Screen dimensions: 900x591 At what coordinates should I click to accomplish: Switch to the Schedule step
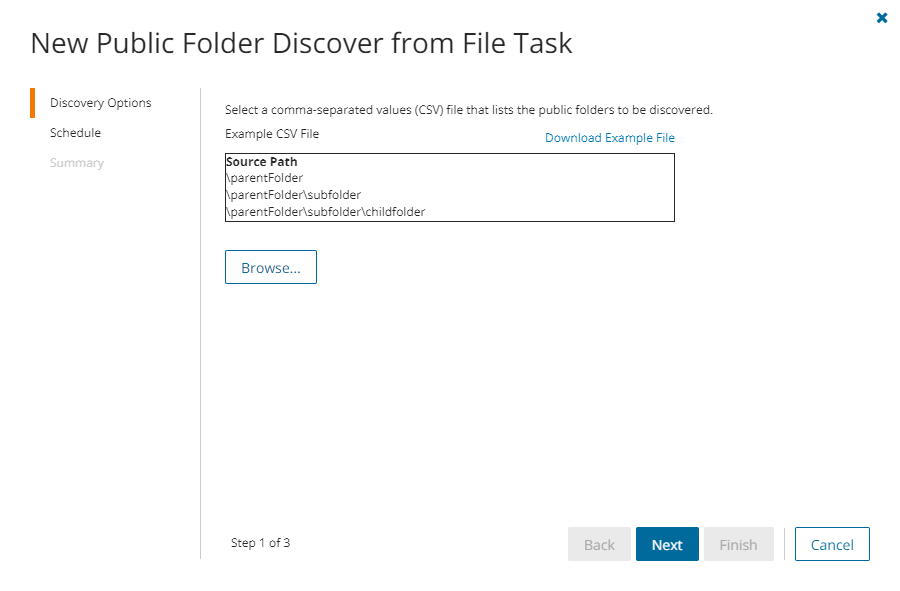pyautogui.click(x=75, y=133)
